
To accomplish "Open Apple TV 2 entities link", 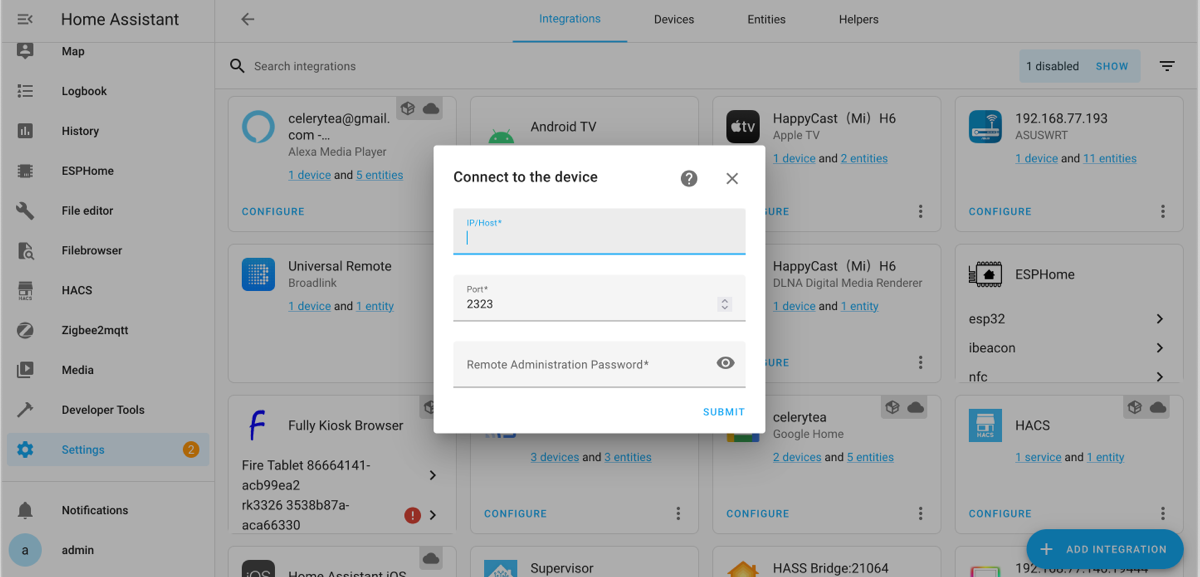I will tap(864, 158).
